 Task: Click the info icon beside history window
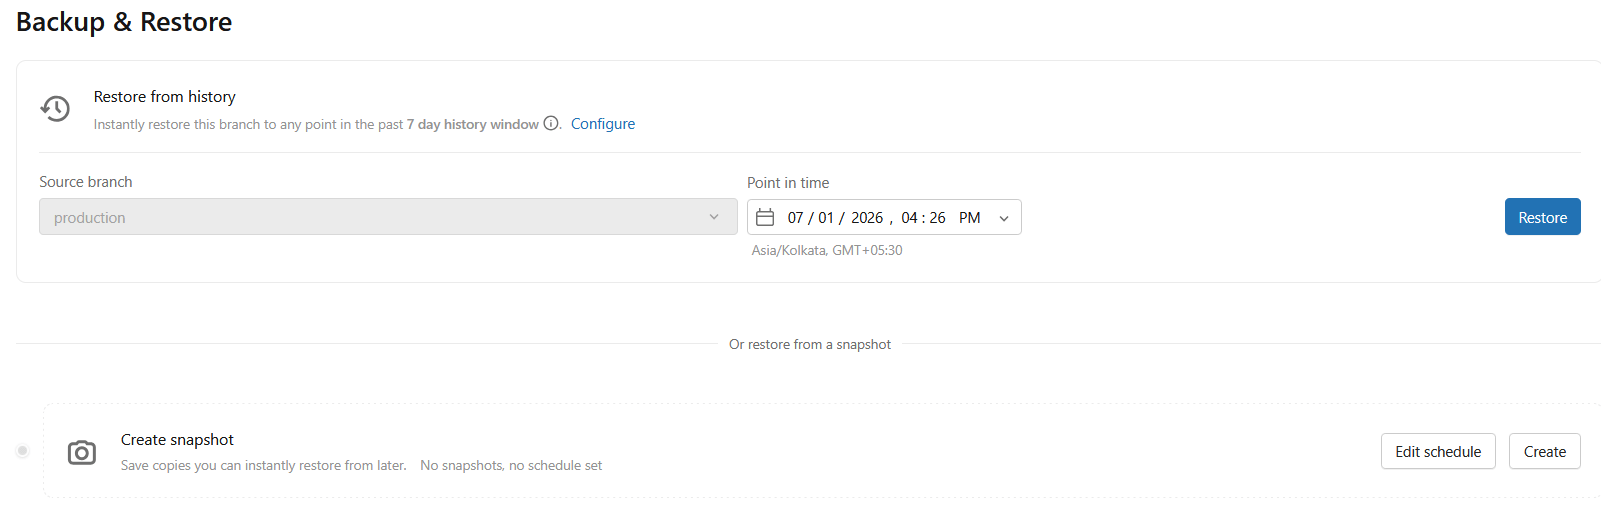(551, 124)
